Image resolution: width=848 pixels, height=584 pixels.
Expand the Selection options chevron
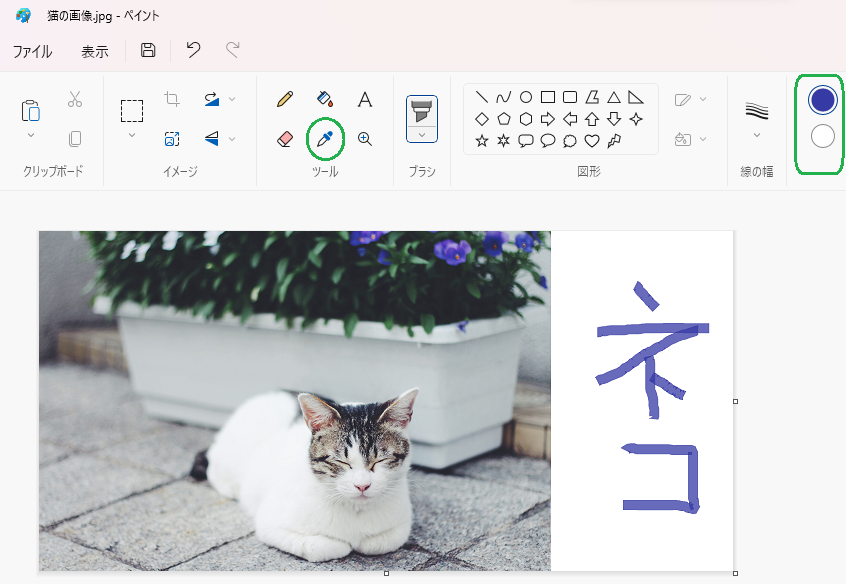pyautogui.click(x=132, y=135)
